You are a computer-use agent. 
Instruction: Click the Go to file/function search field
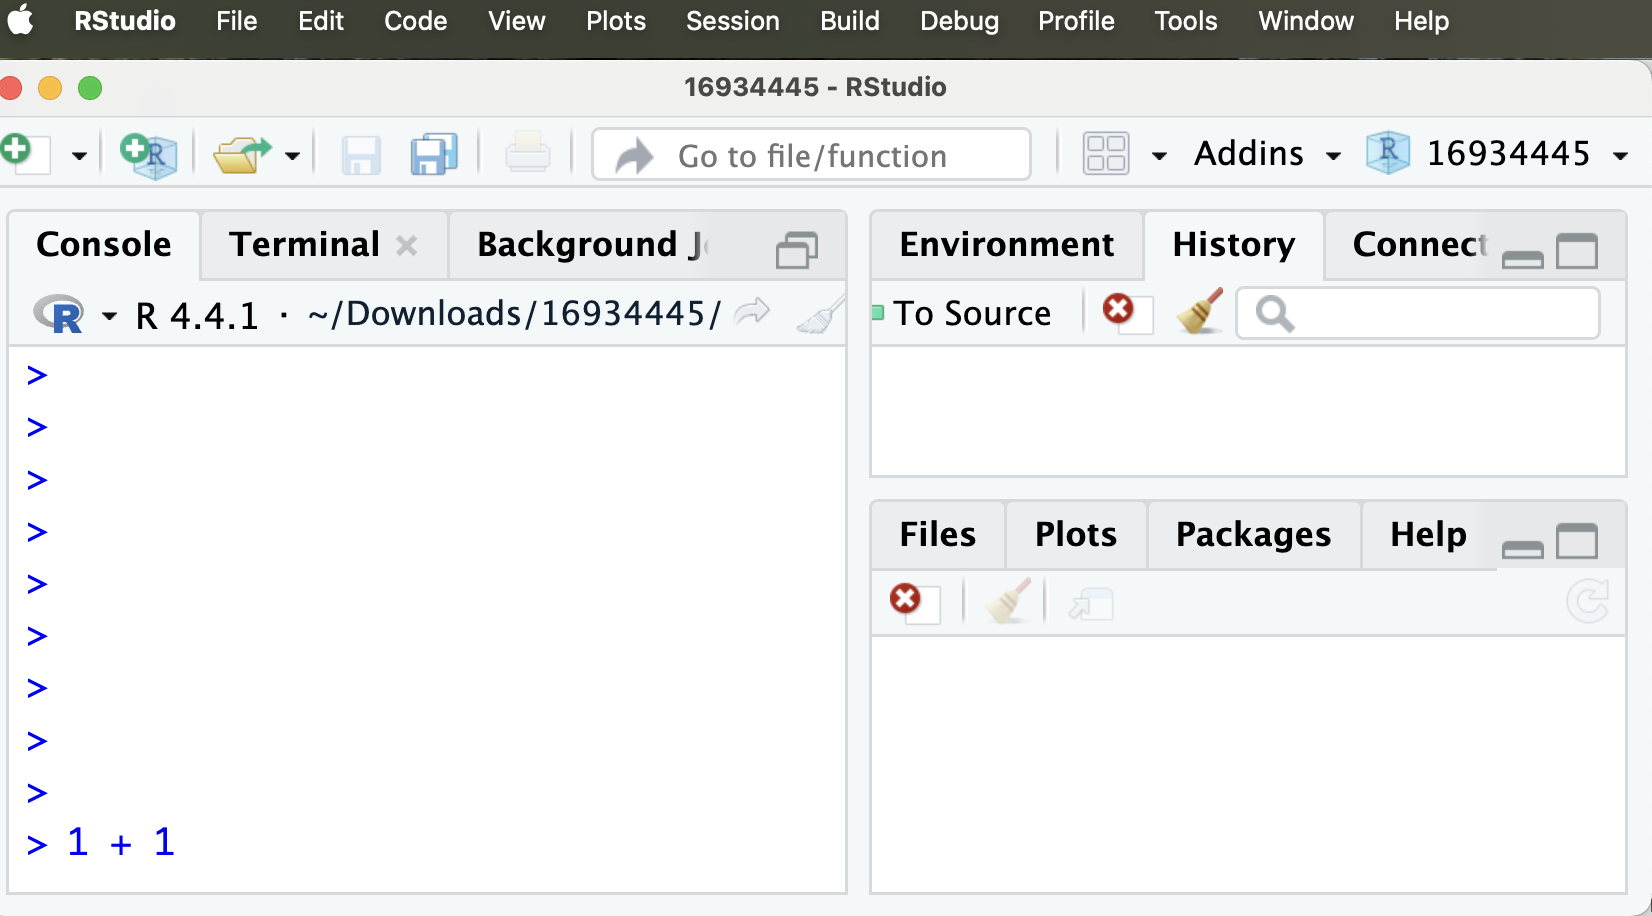click(812, 154)
